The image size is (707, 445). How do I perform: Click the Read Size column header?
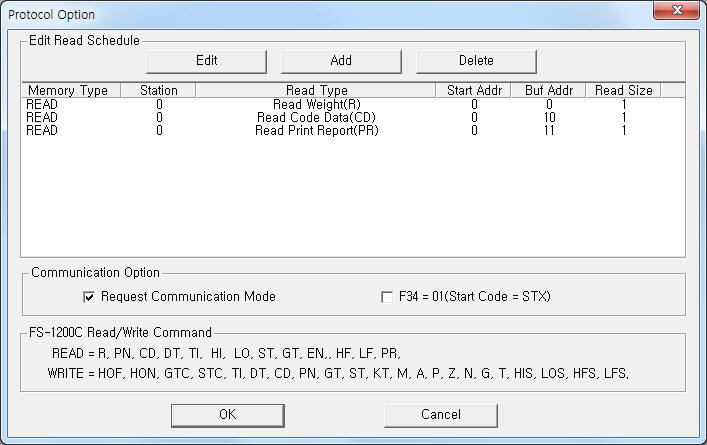point(624,91)
